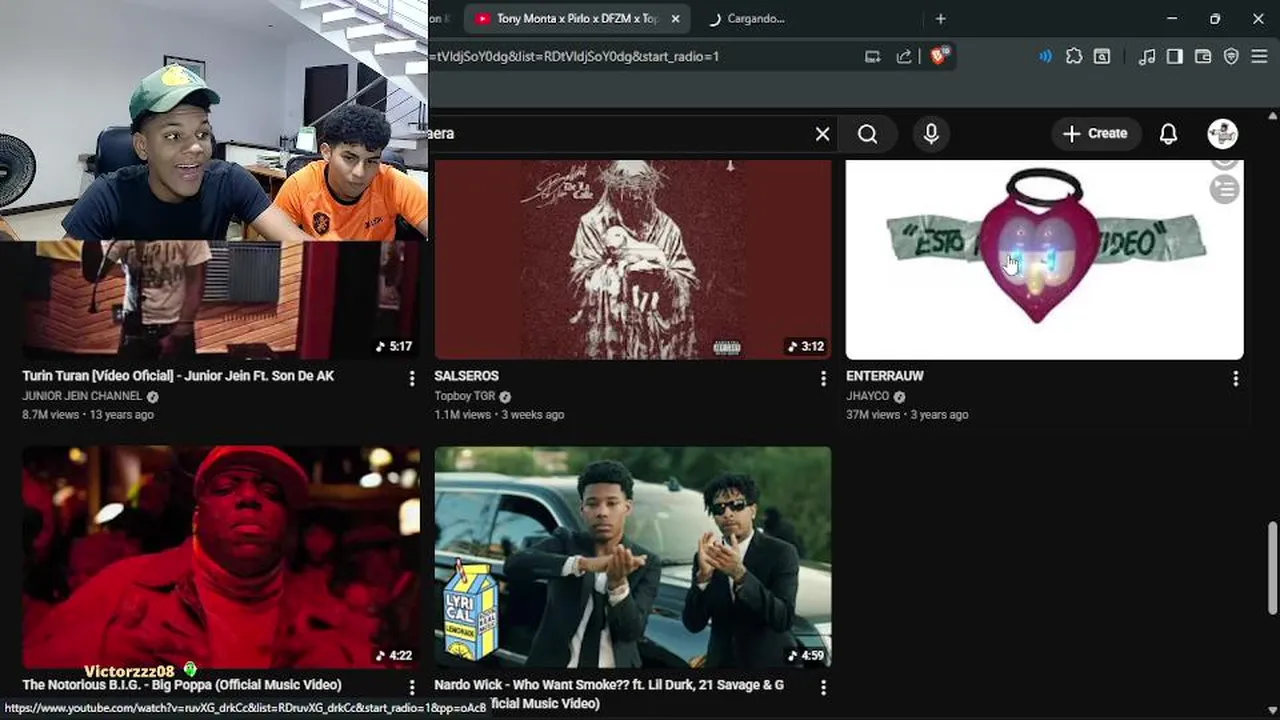Click Nardo Wick - Who Want Smoke?? title
Viewport: 1280px width, 720px height.
click(x=609, y=694)
